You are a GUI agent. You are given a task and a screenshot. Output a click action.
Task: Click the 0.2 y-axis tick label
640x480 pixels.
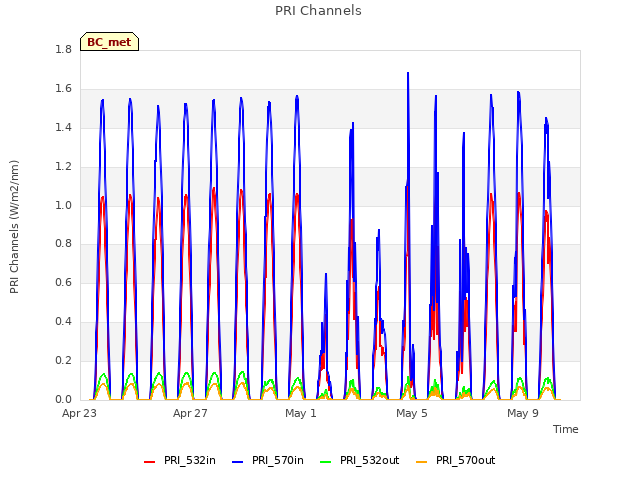[x=63, y=360]
